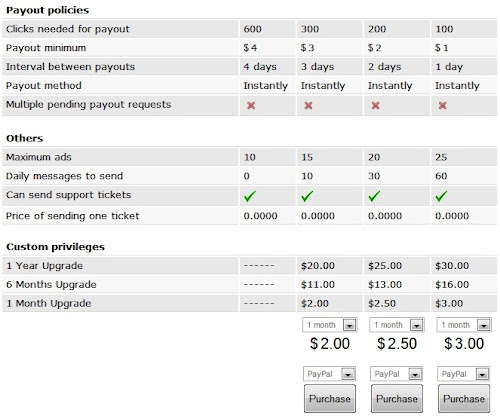The width and height of the screenshot is (500, 419).
Task: Click the $20.00 price in 1 Year Upgrade row
Action: (x=318, y=266)
